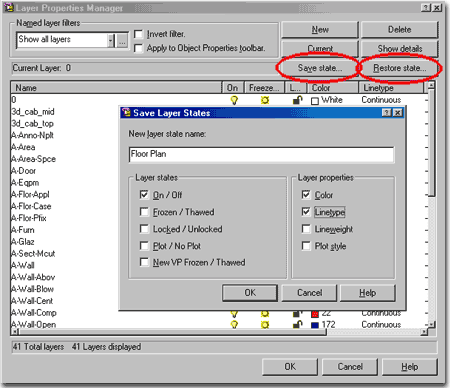This screenshot has height=388, width=450.
Task: Close the Save Layer States dialog
Action: pos(397,113)
